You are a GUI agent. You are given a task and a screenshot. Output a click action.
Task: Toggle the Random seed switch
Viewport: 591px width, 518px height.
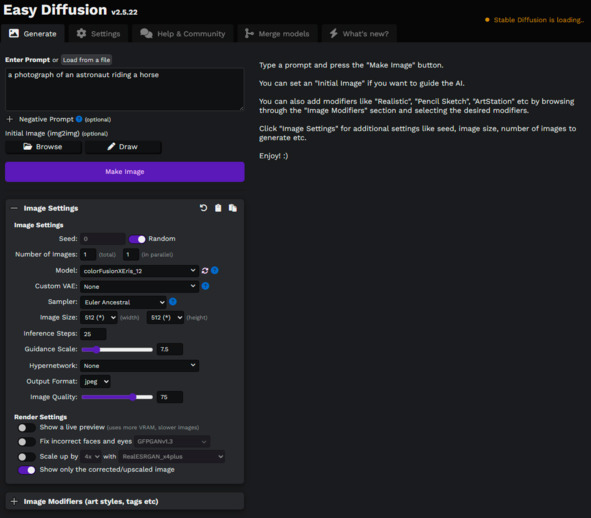pyautogui.click(x=137, y=239)
